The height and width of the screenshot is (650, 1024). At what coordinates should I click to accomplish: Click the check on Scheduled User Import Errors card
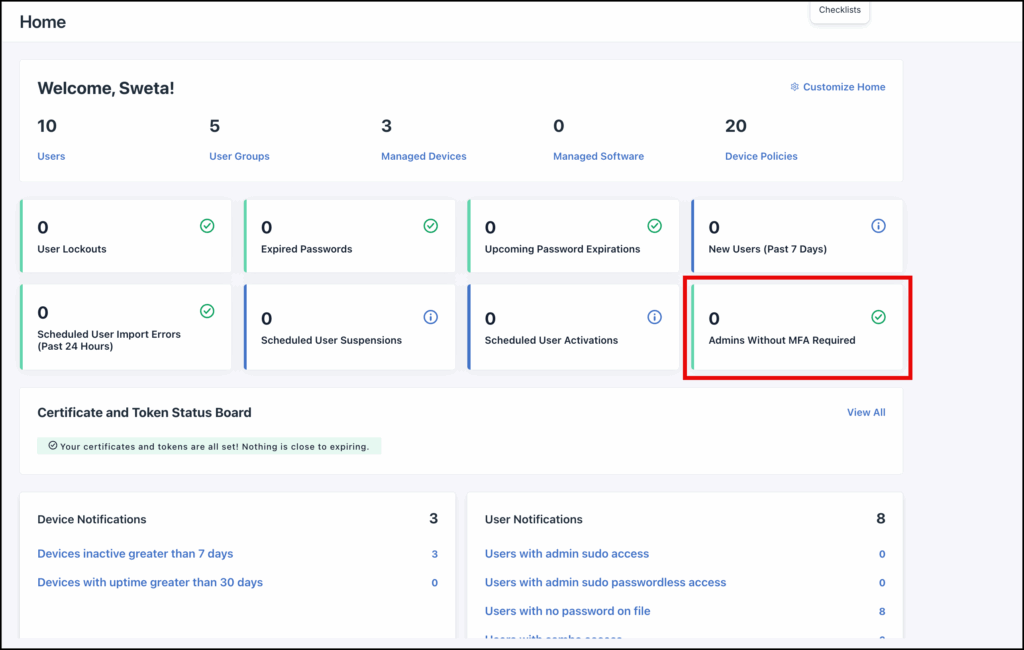click(x=208, y=313)
